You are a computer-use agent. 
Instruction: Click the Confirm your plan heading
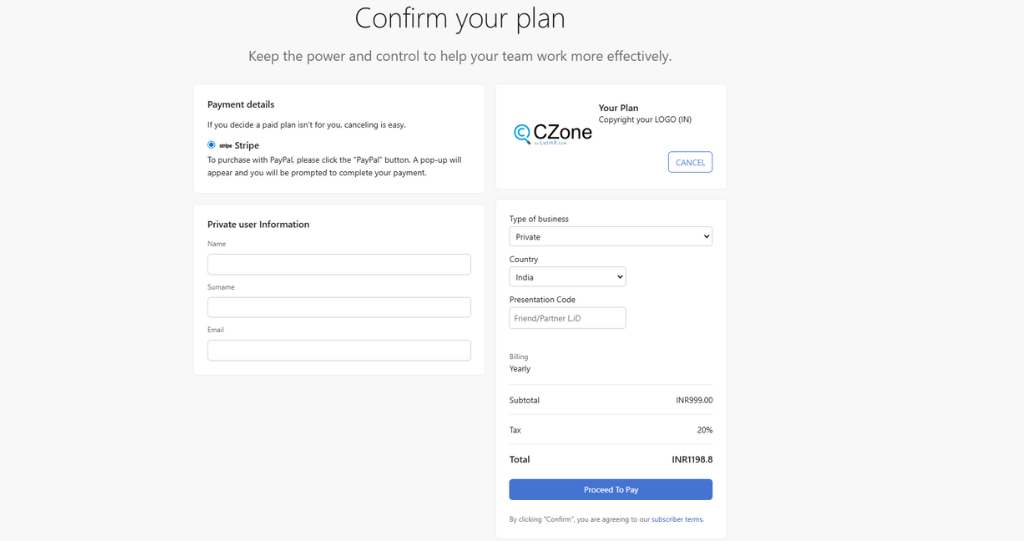point(459,18)
